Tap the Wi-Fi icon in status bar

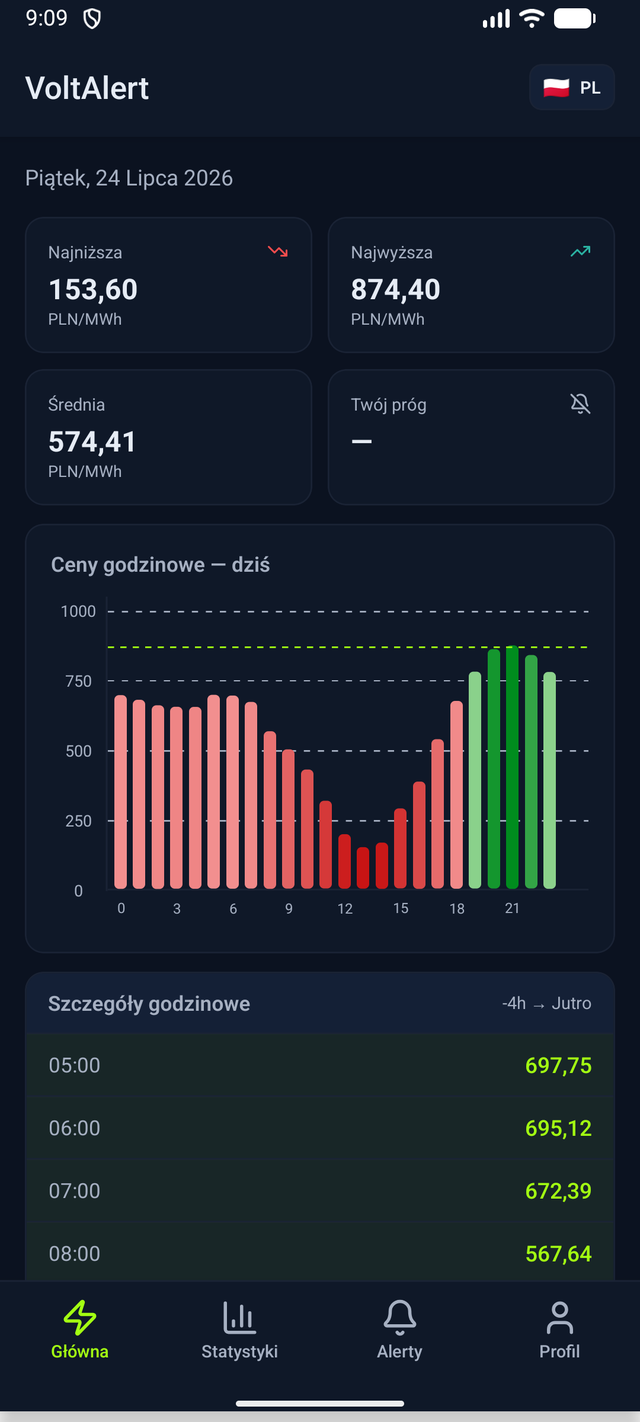coord(532,18)
